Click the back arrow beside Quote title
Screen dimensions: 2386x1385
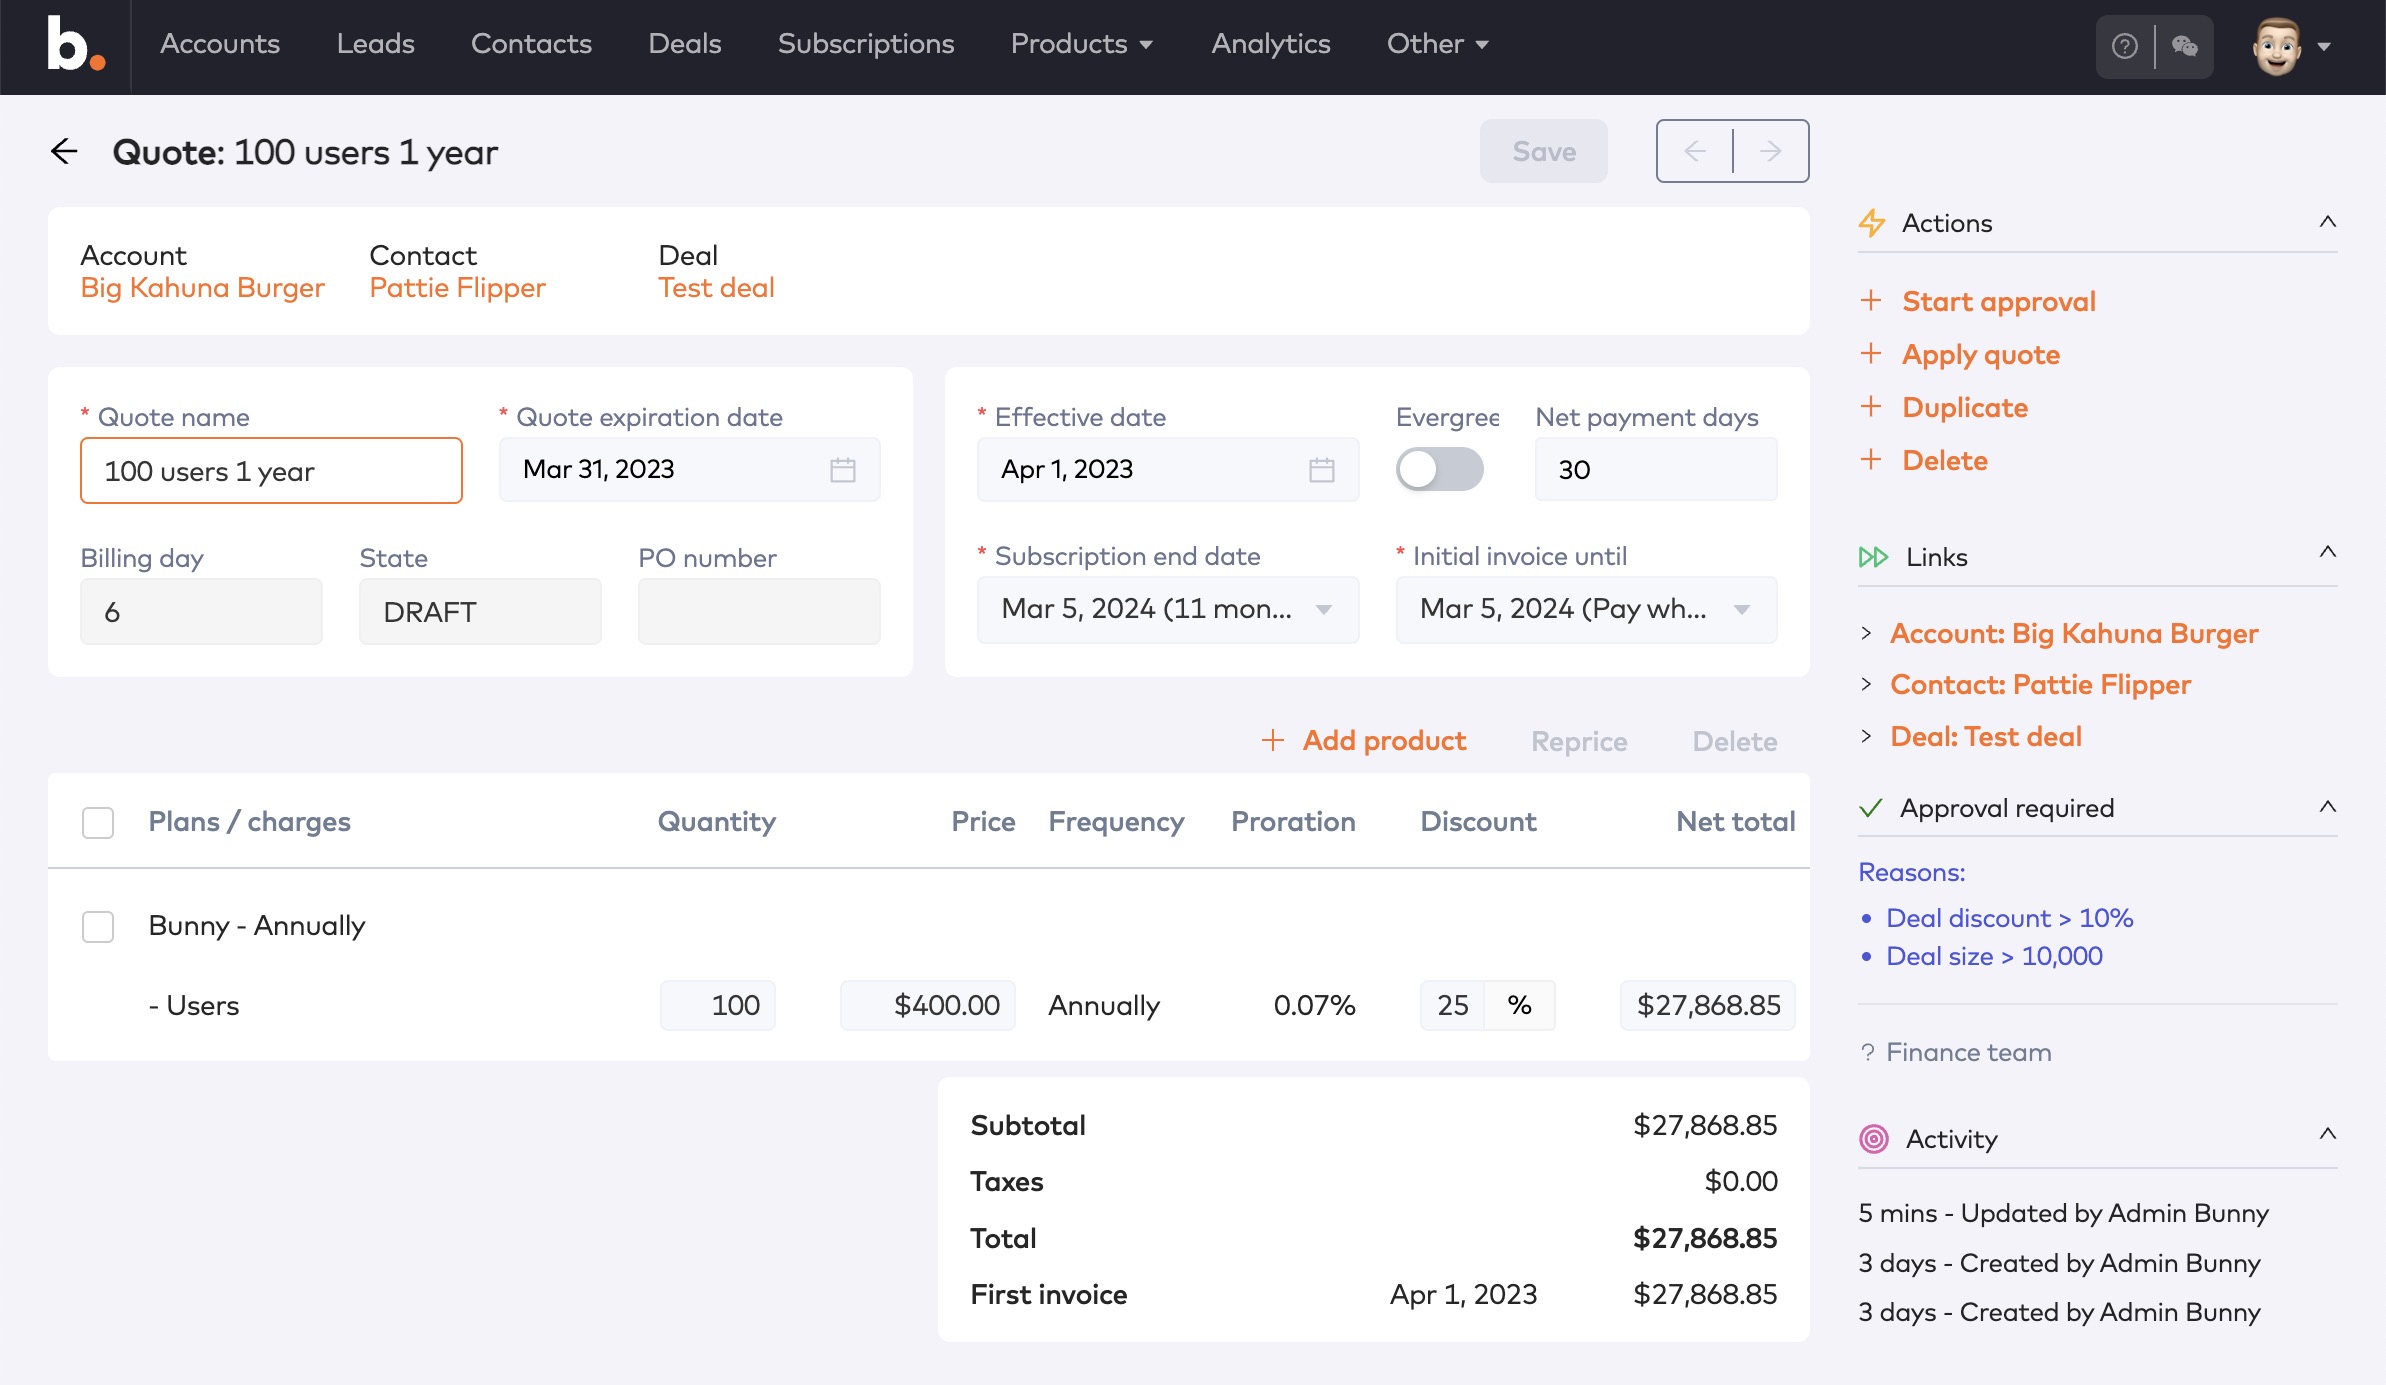[x=64, y=151]
